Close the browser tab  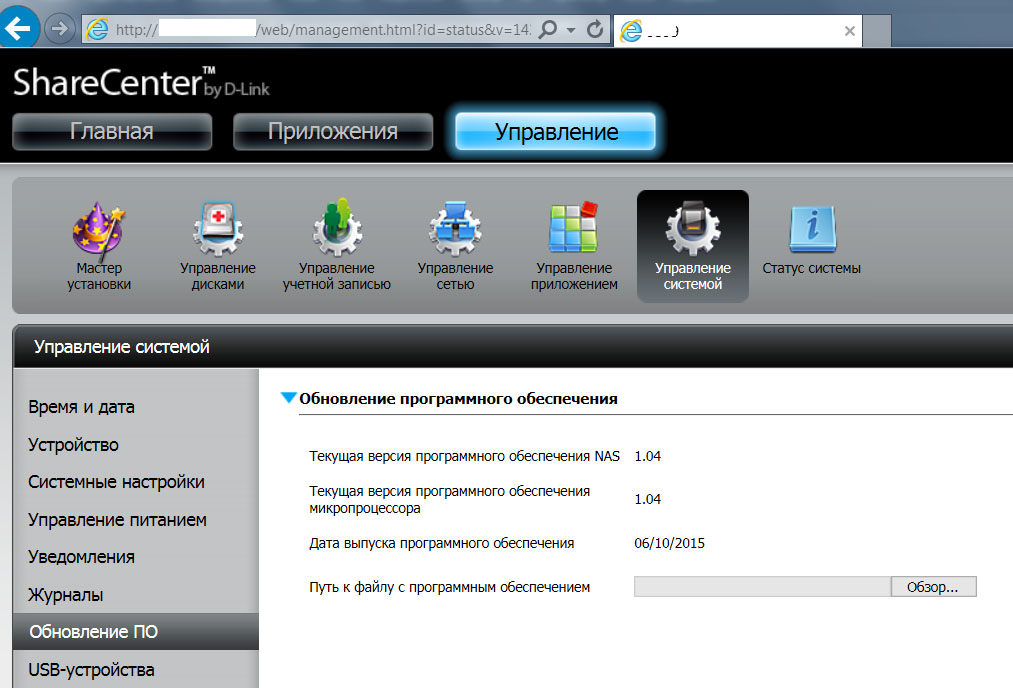coord(850,31)
